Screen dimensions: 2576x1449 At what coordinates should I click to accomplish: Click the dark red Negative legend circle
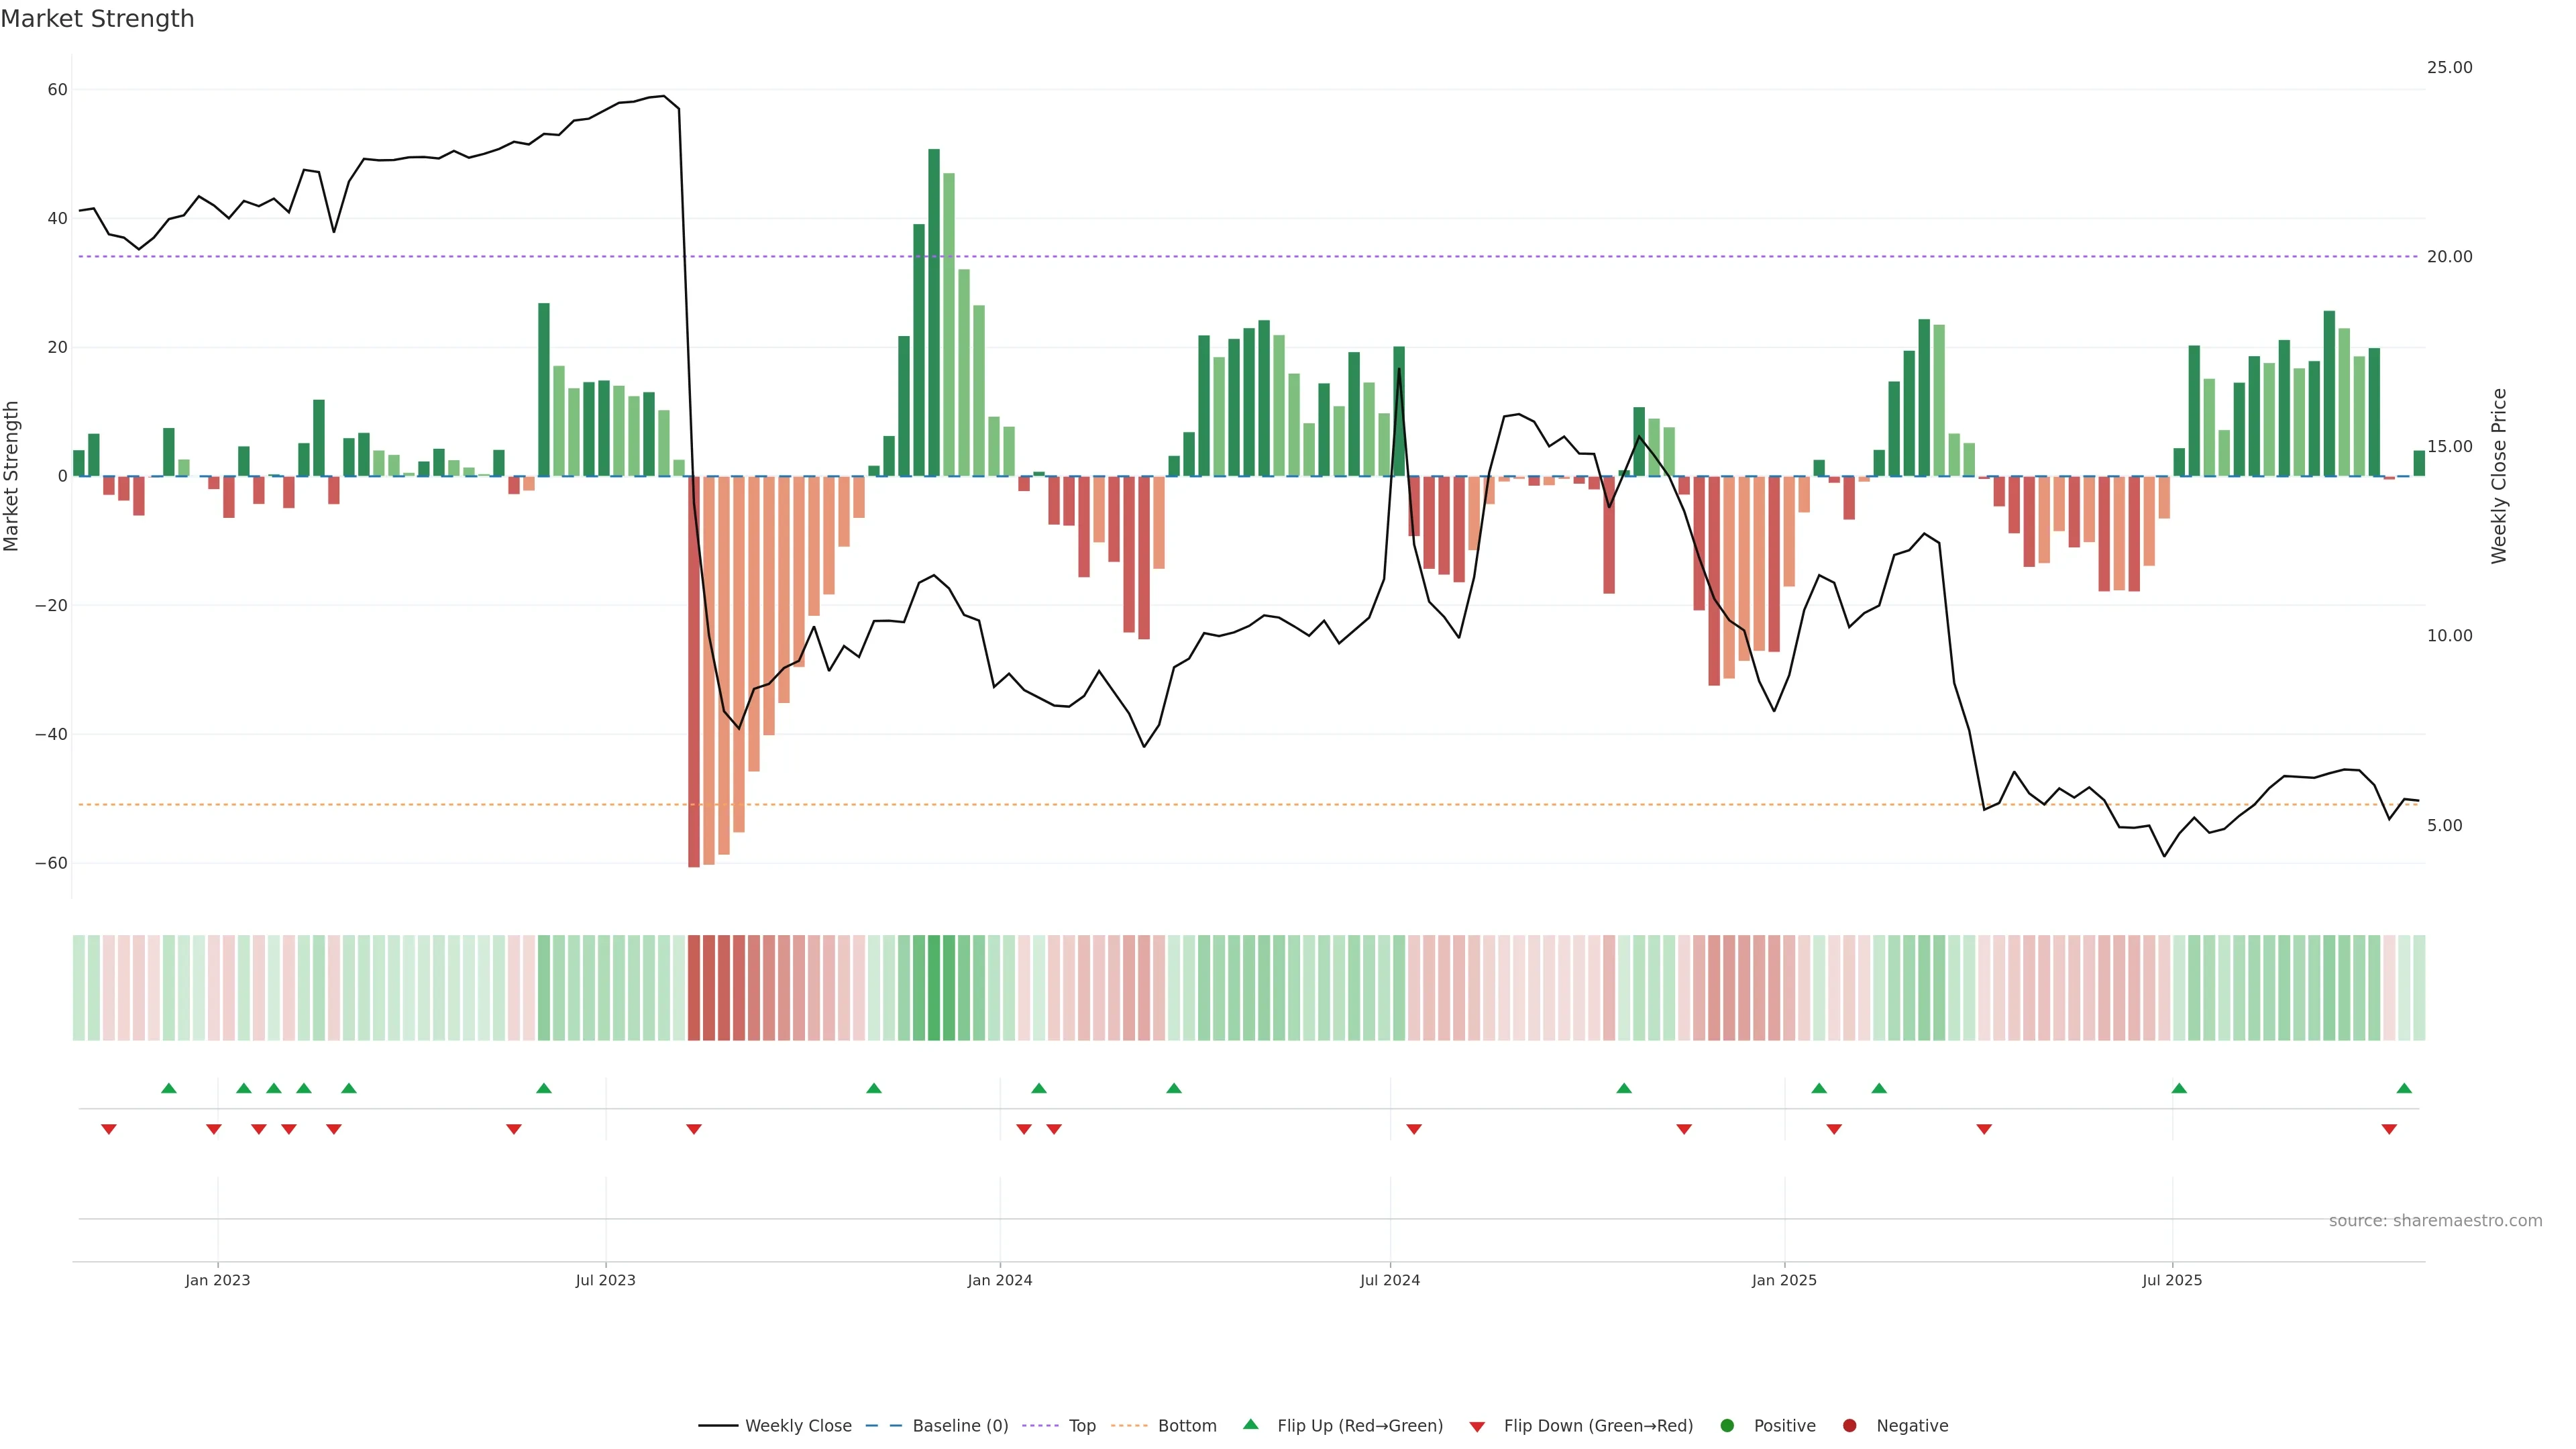point(1849,1426)
